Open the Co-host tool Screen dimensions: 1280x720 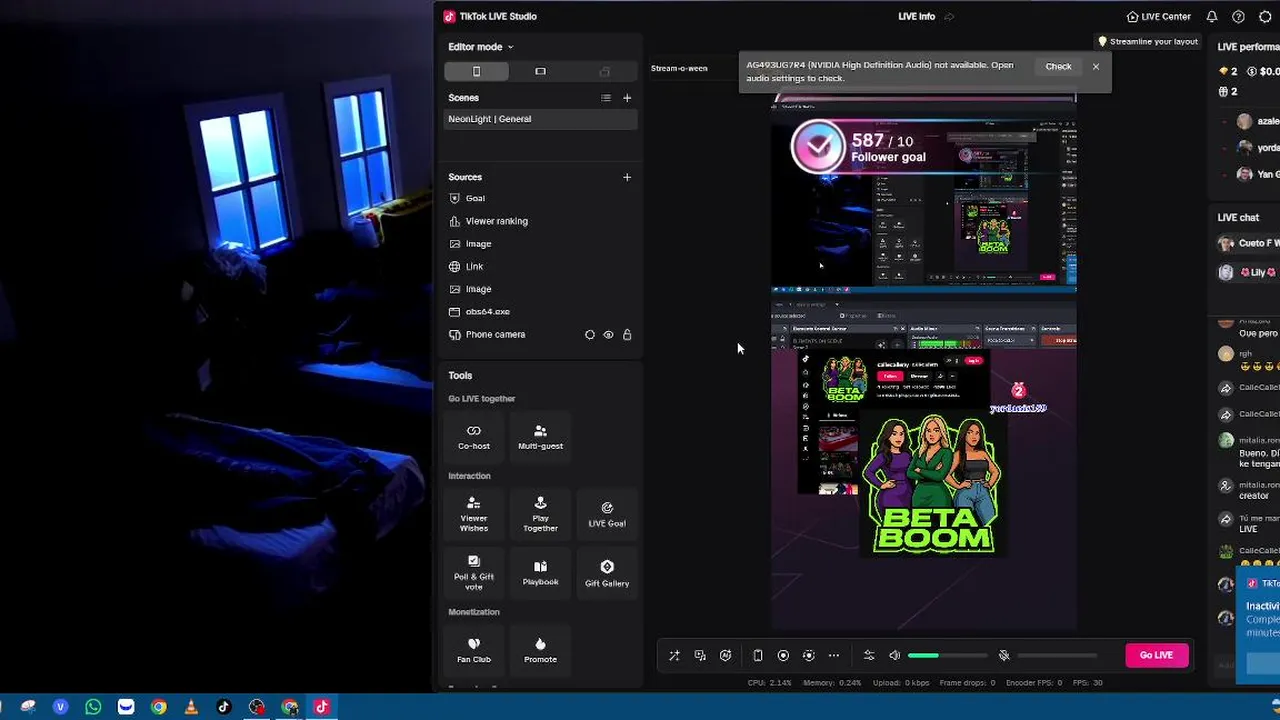(x=474, y=437)
